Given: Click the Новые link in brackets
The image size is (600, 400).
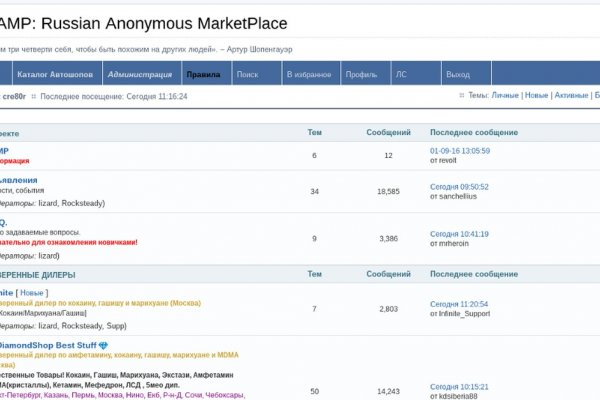Looking at the screenshot, I should (33, 292).
